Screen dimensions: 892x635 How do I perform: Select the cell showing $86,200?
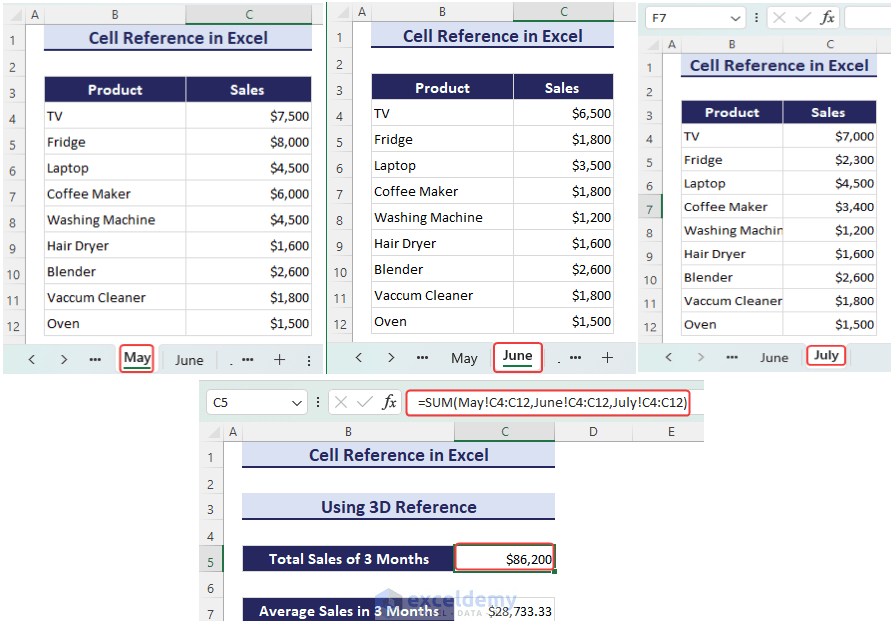click(x=504, y=561)
